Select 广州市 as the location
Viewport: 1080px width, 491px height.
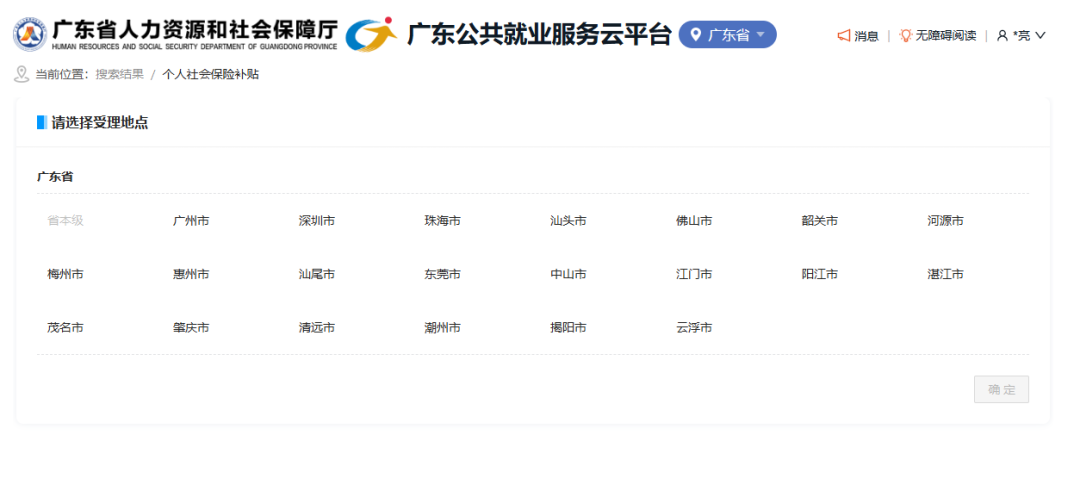[x=191, y=221]
